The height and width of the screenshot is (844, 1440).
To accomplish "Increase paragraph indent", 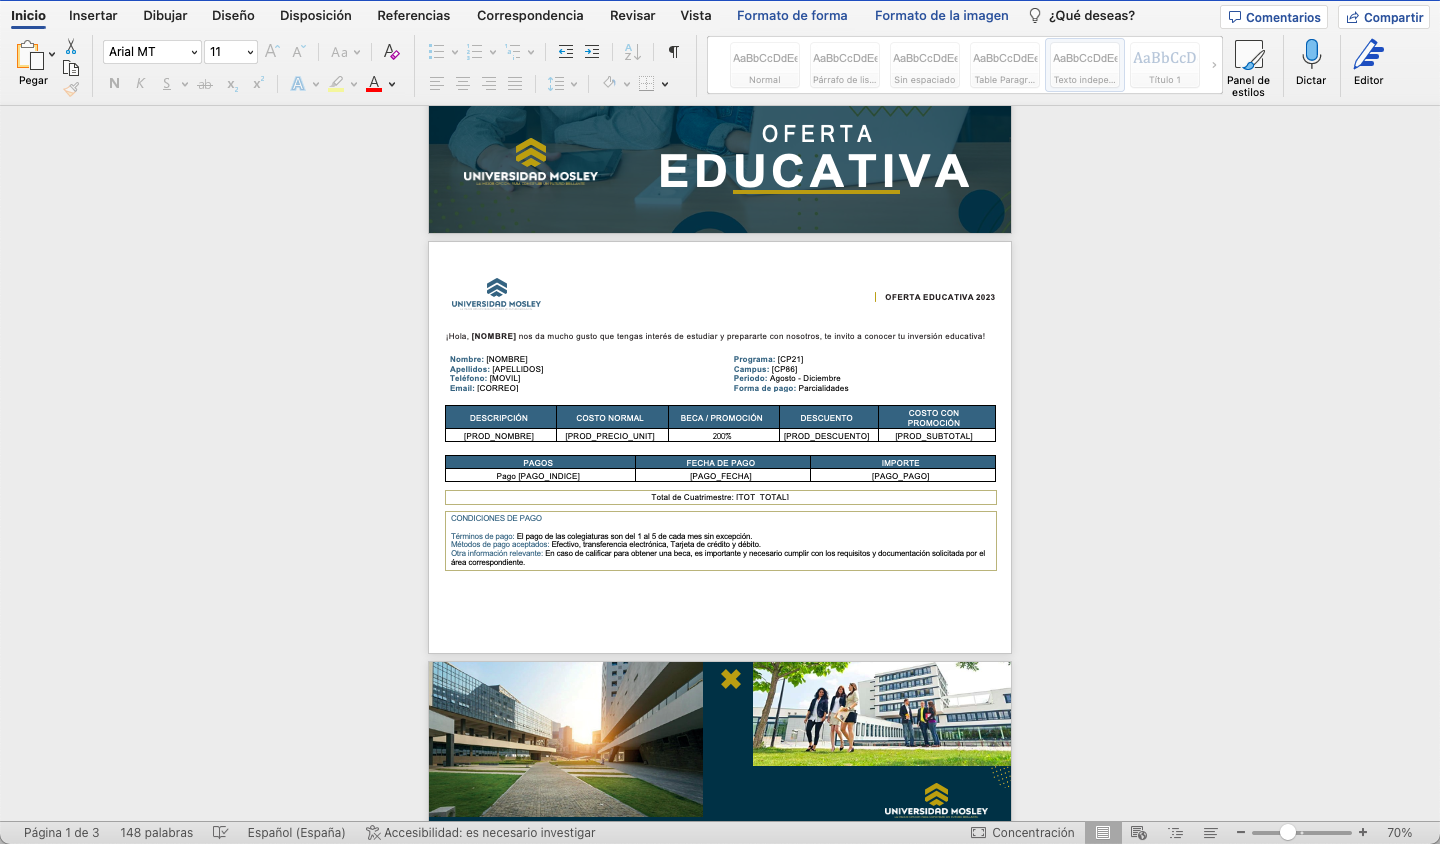I will coord(592,52).
